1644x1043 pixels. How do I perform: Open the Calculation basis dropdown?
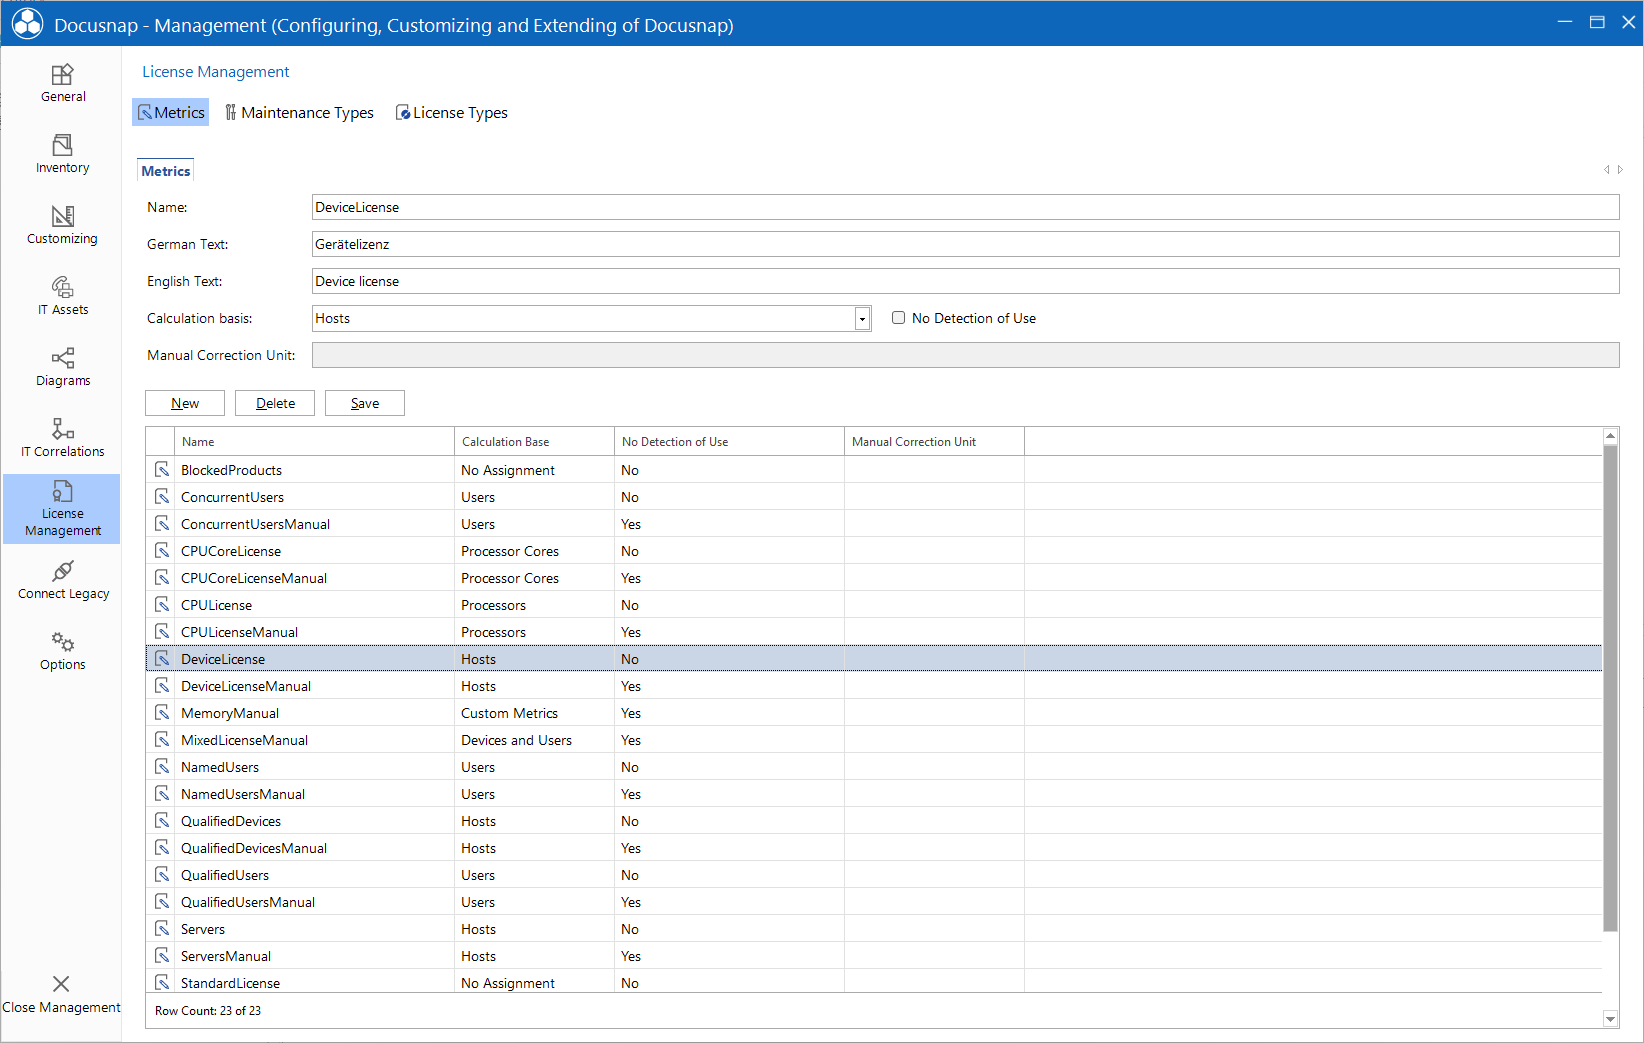point(862,319)
